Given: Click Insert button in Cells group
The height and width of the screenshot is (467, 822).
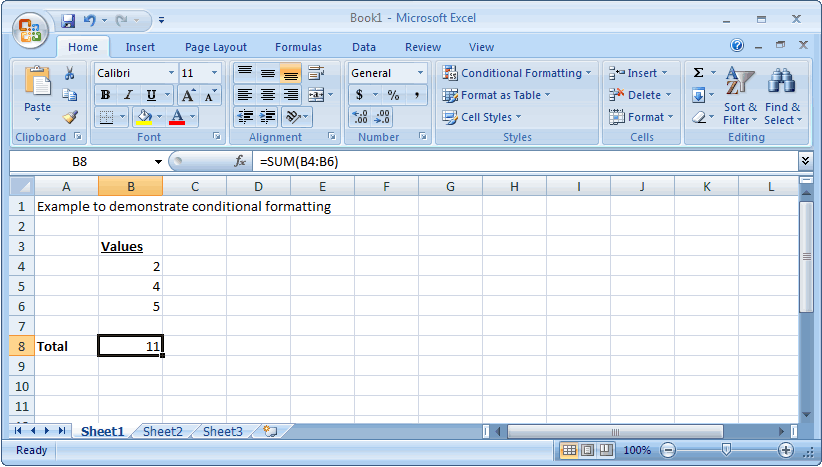Looking at the screenshot, I should point(638,73).
